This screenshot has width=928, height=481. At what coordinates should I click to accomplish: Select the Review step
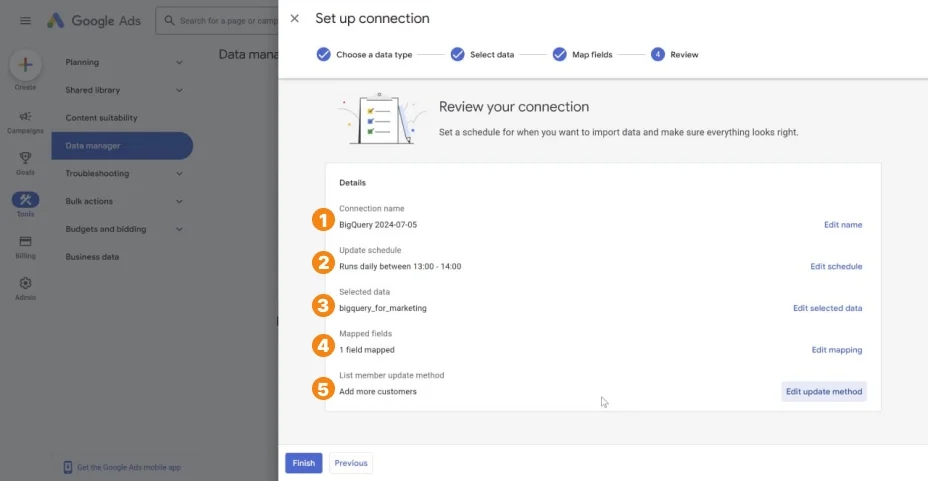(x=675, y=54)
